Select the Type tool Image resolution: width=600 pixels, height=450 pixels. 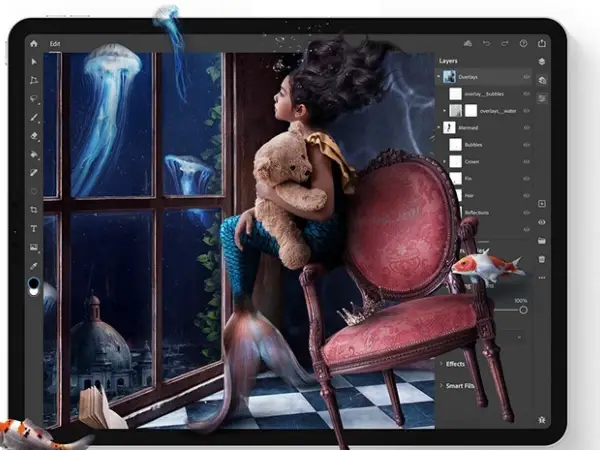click(34, 228)
